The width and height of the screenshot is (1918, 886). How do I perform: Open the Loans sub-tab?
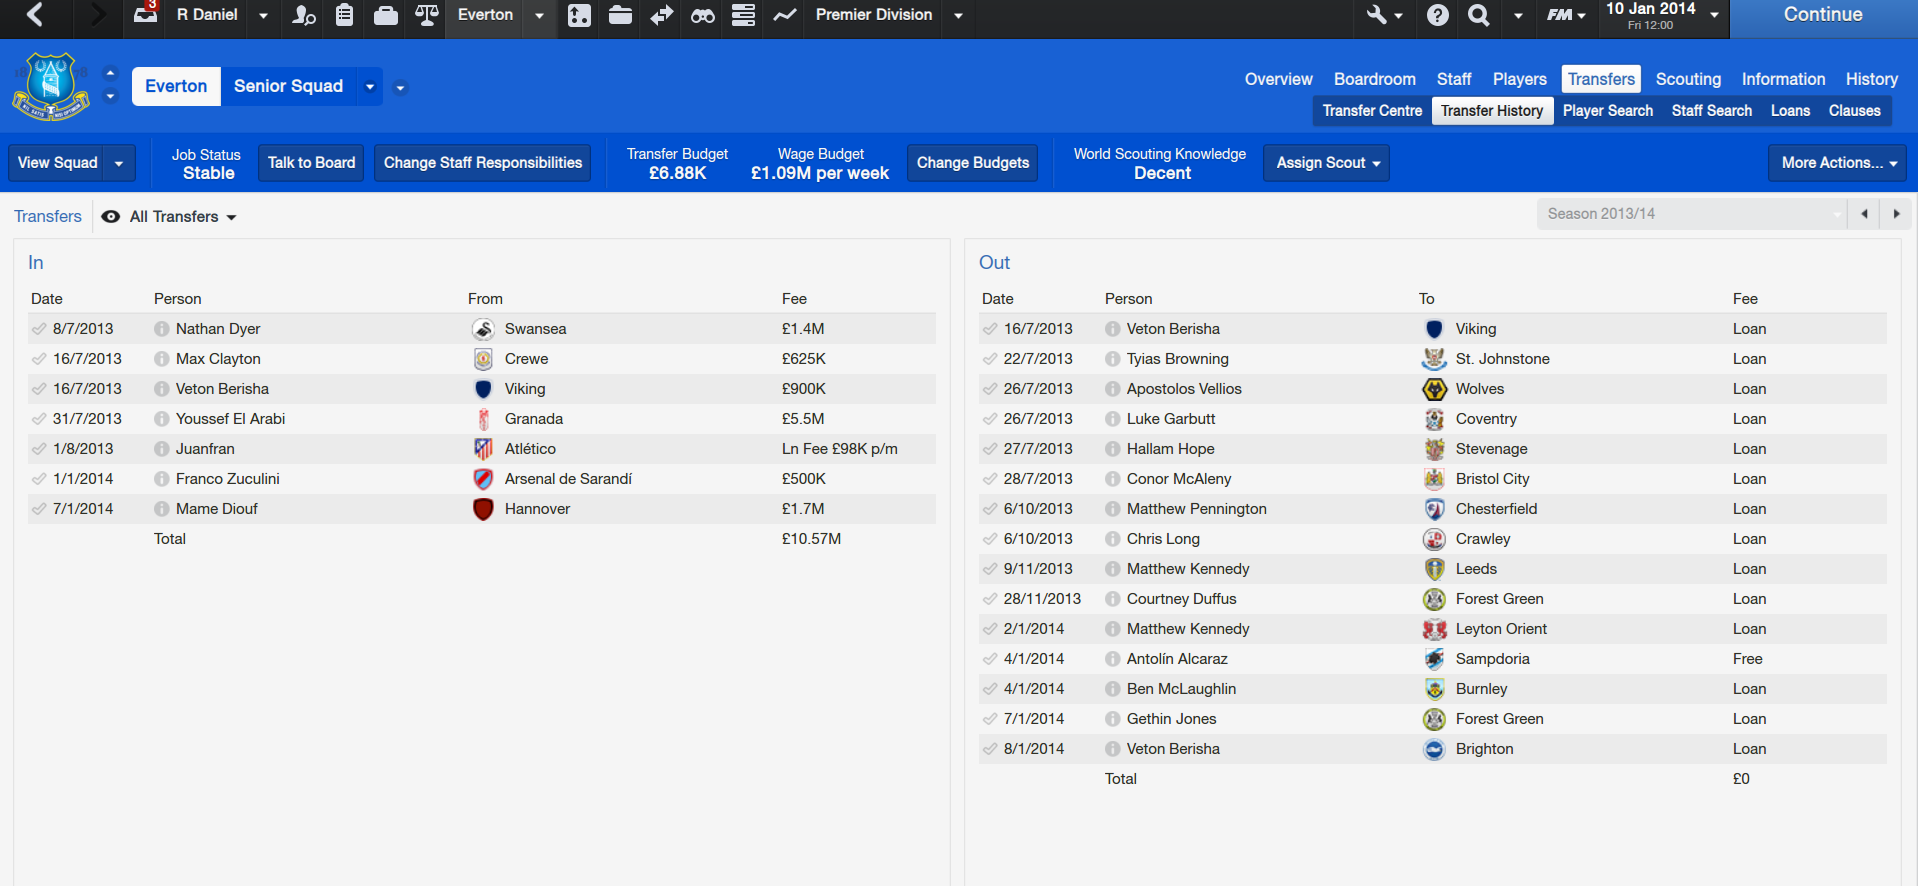click(x=1790, y=111)
